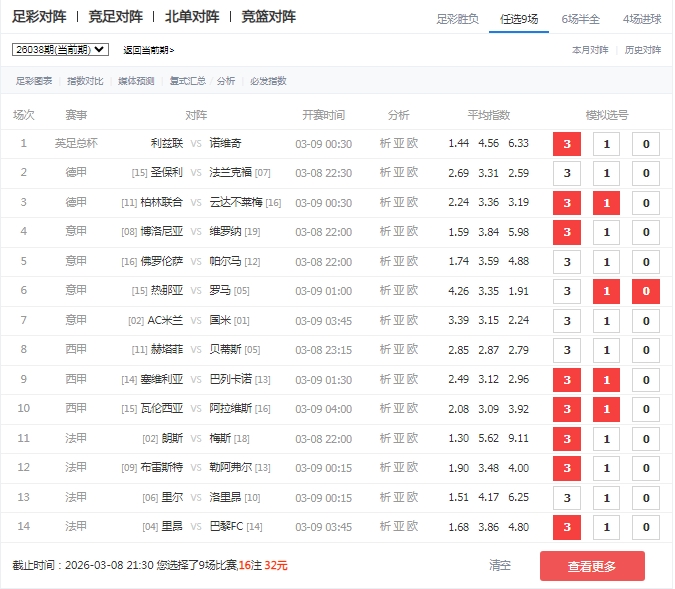675x589 pixels.
Task: Go to 竞足对阵 section
Action: point(116,17)
